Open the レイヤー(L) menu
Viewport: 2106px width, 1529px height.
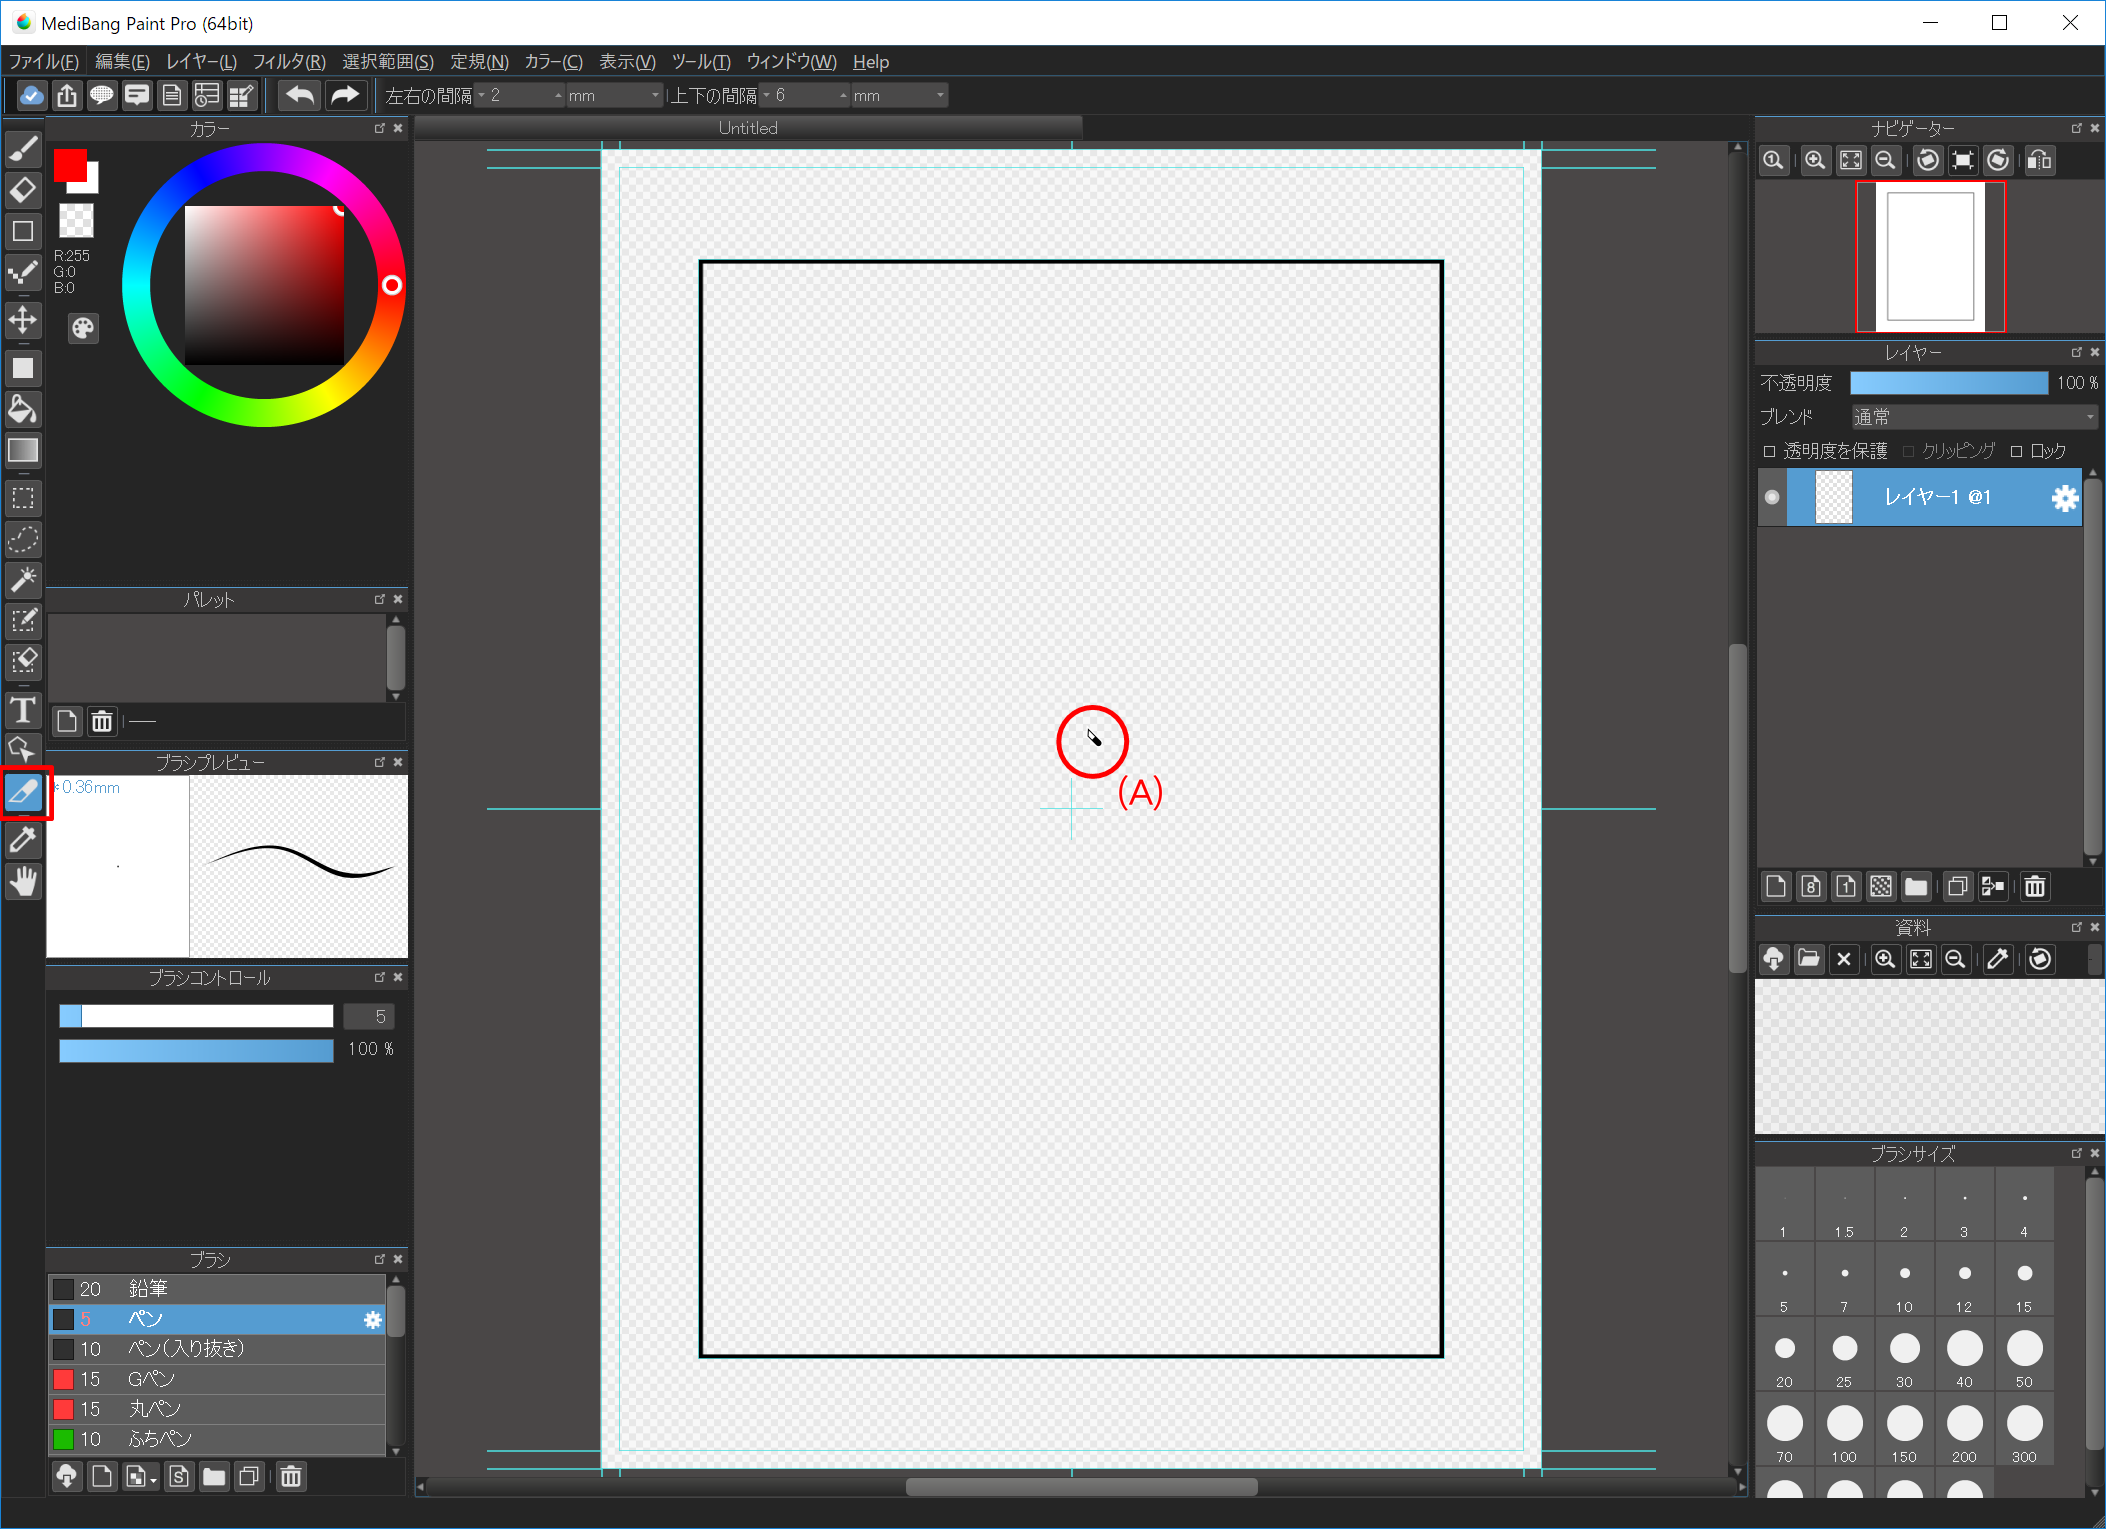(x=201, y=62)
